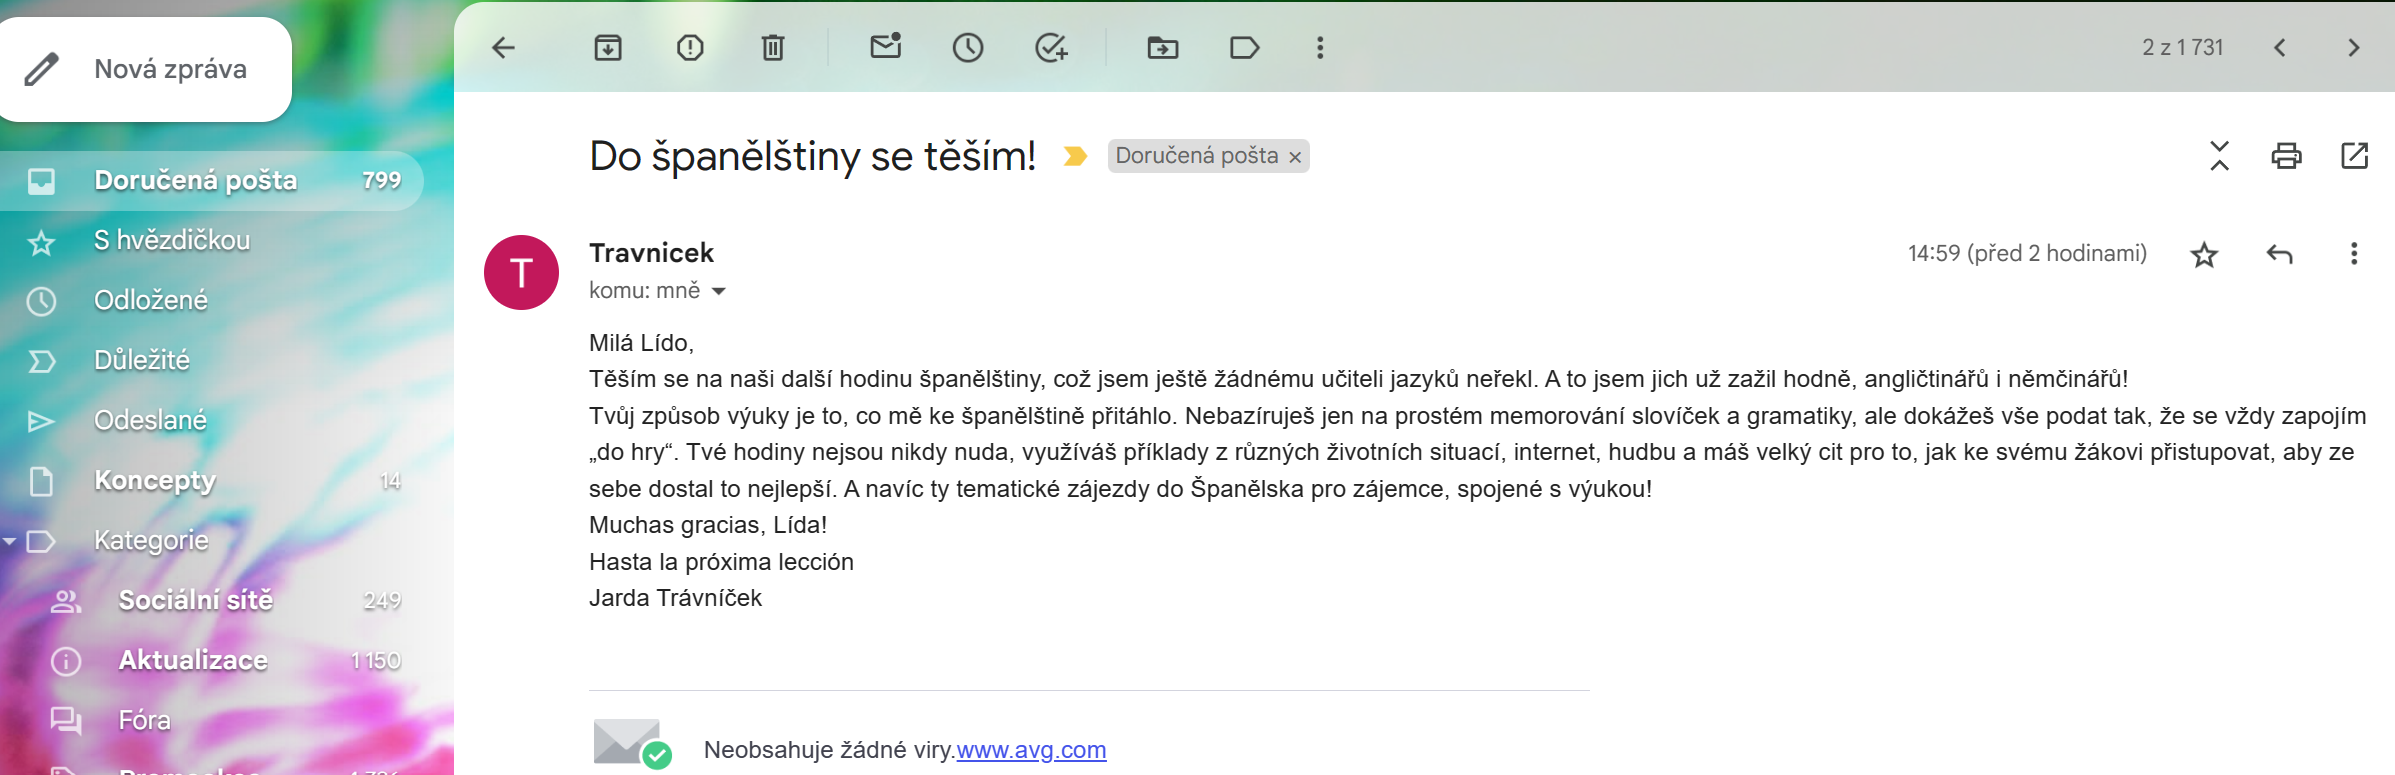
Task: Mark the email as unread
Action: coord(886,47)
